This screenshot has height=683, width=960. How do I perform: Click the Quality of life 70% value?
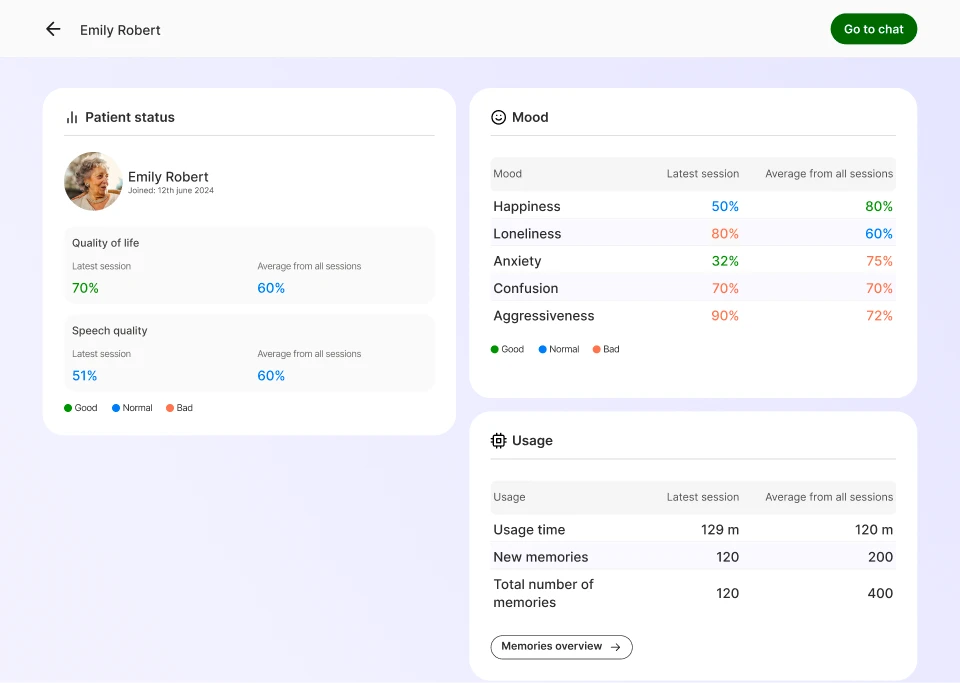85,288
